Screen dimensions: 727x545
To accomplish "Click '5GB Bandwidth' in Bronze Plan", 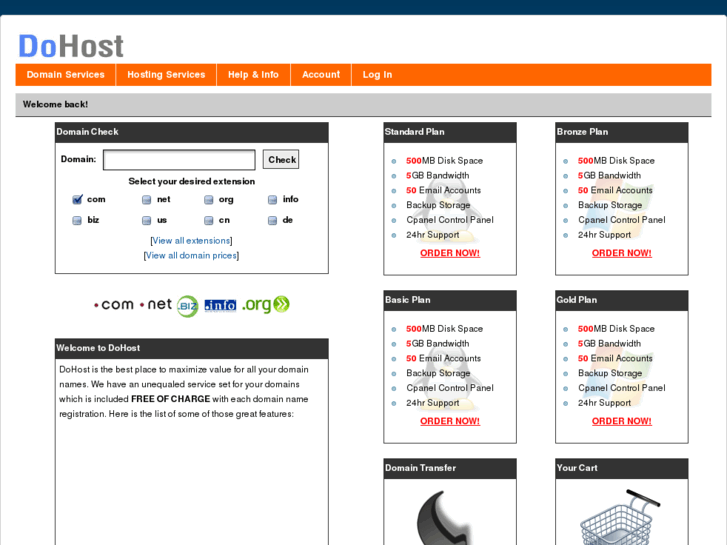I will (609, 175).
